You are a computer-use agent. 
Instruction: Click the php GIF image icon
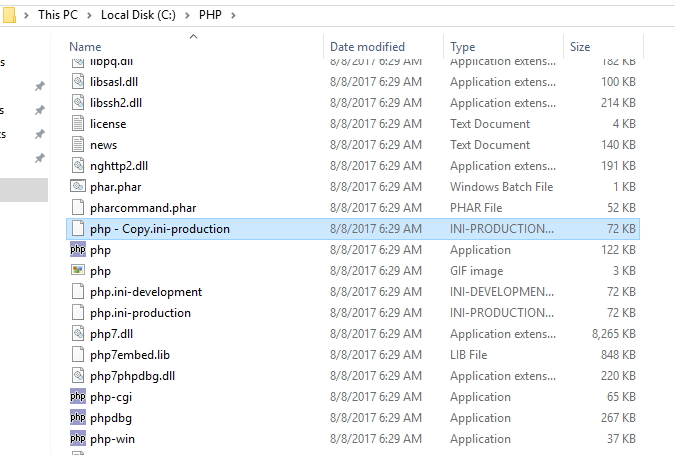coord(78,270)
